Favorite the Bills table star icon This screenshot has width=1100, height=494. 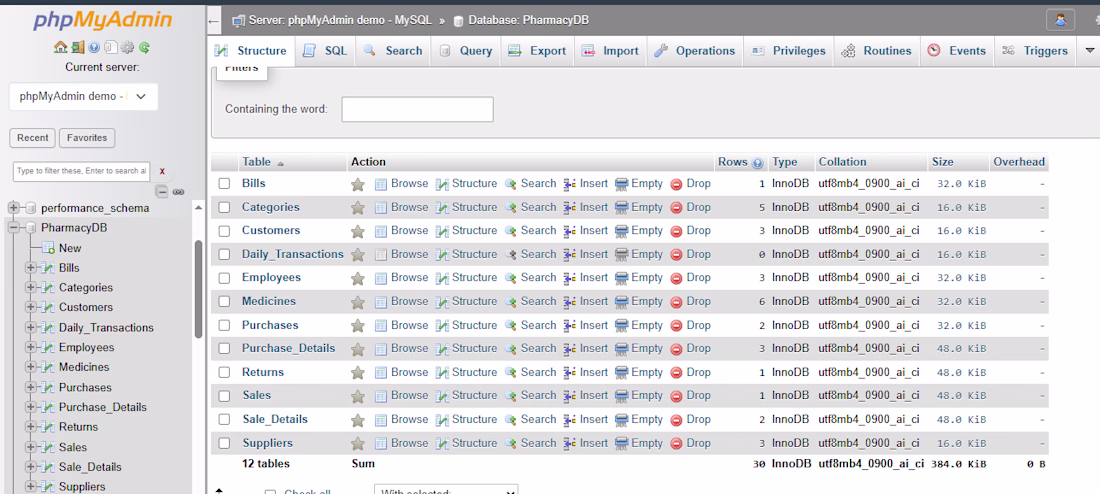358,185
